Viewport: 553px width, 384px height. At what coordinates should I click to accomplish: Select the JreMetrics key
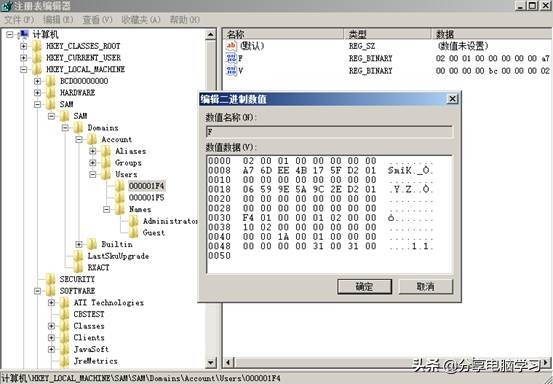(95, 361)
